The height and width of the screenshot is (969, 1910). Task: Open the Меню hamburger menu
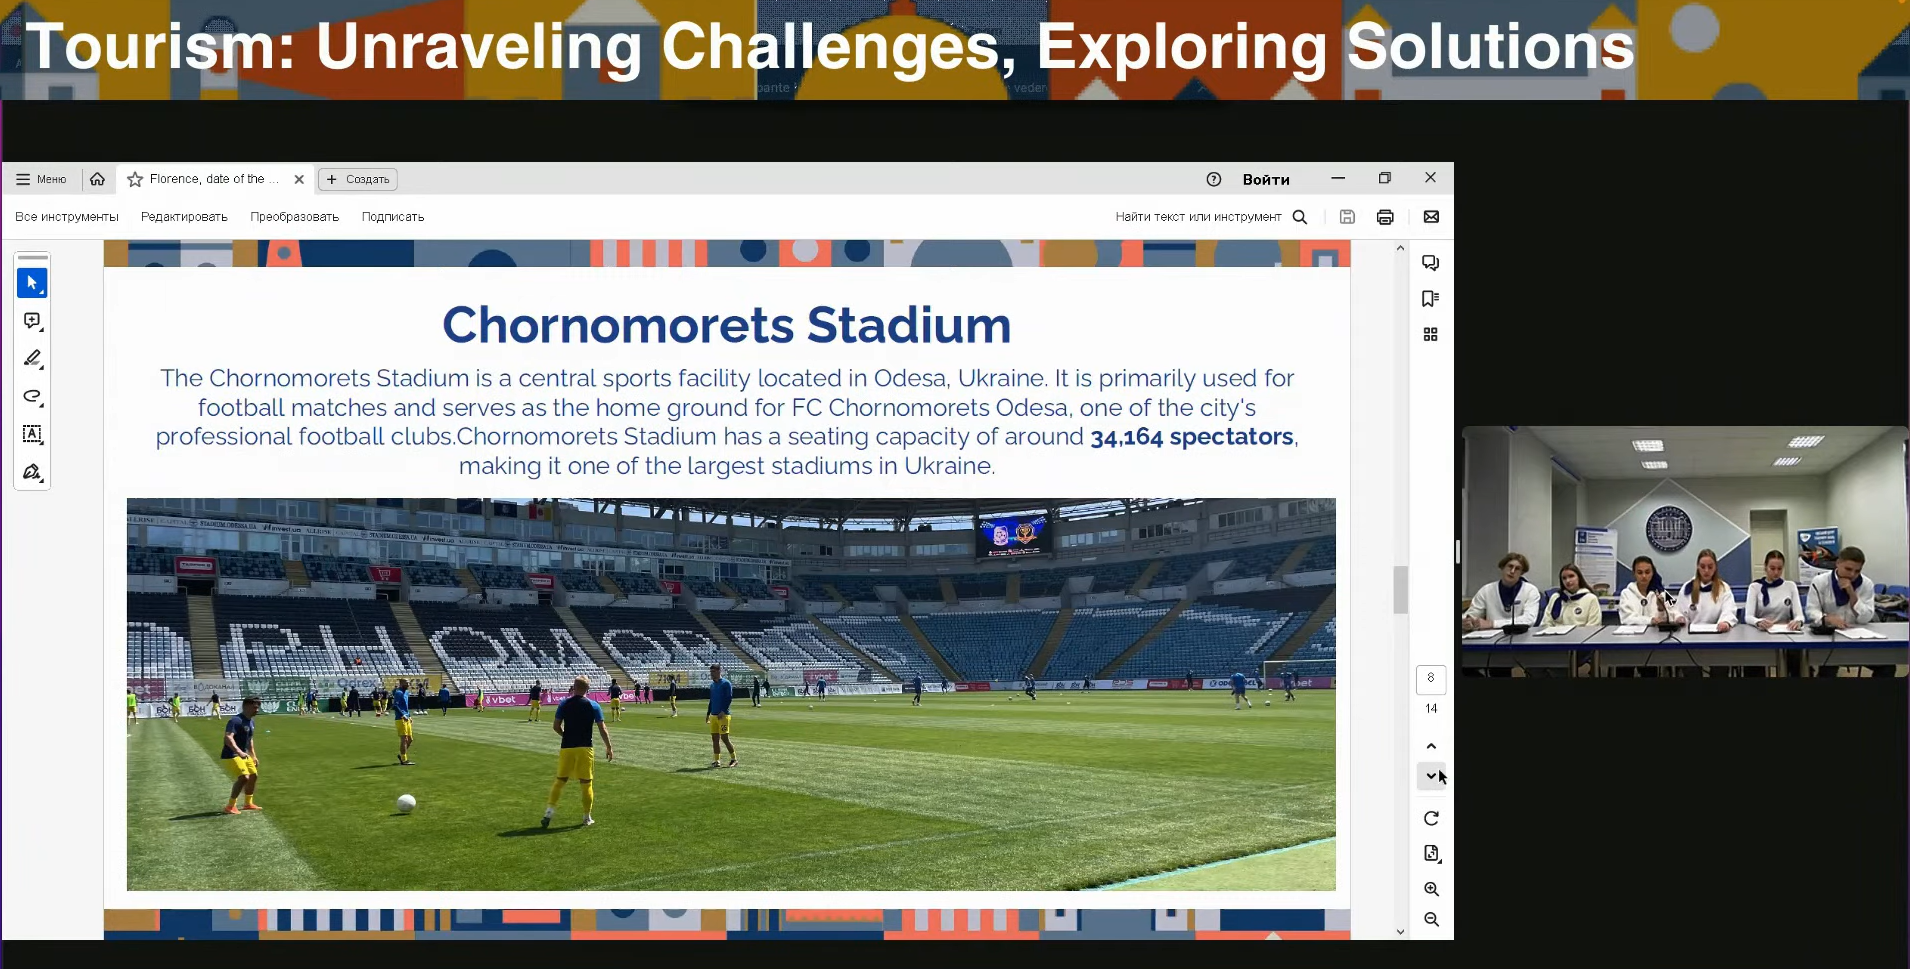(41, 179)
